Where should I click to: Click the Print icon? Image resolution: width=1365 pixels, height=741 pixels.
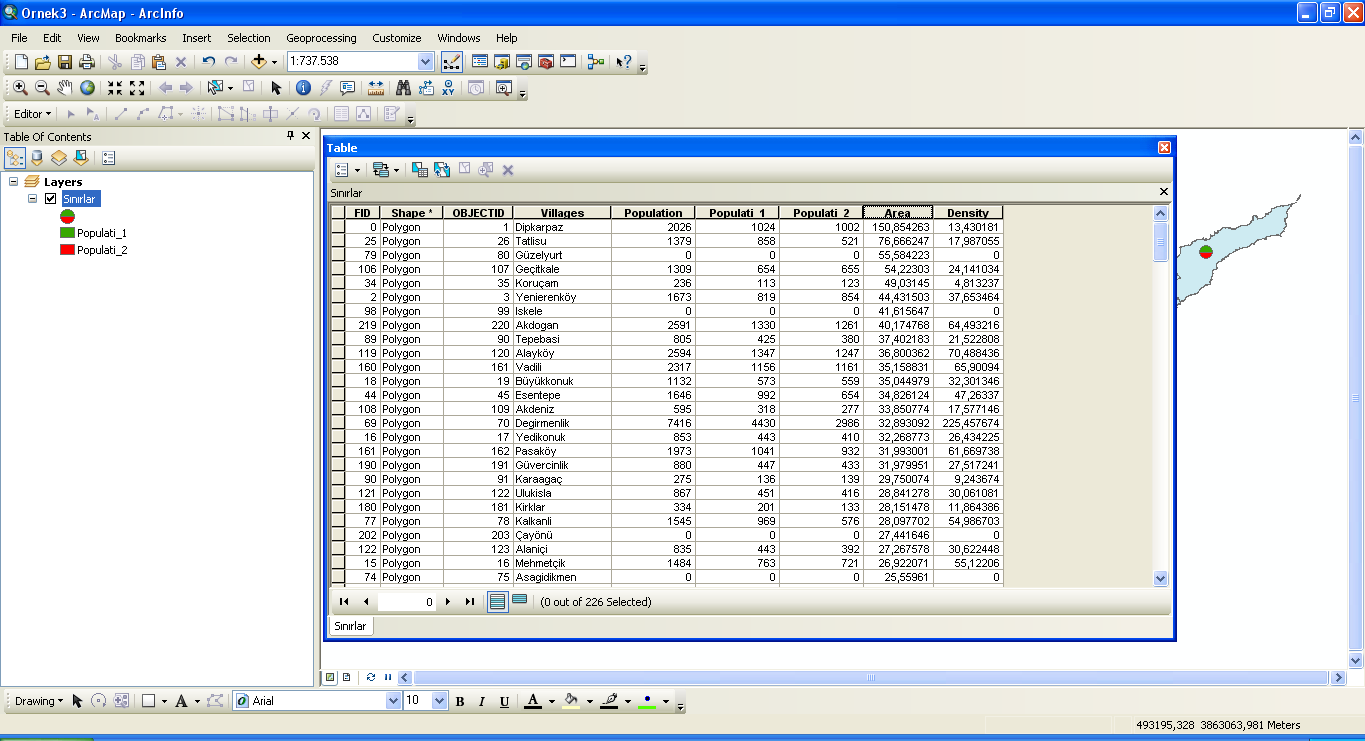pos(87,62)
